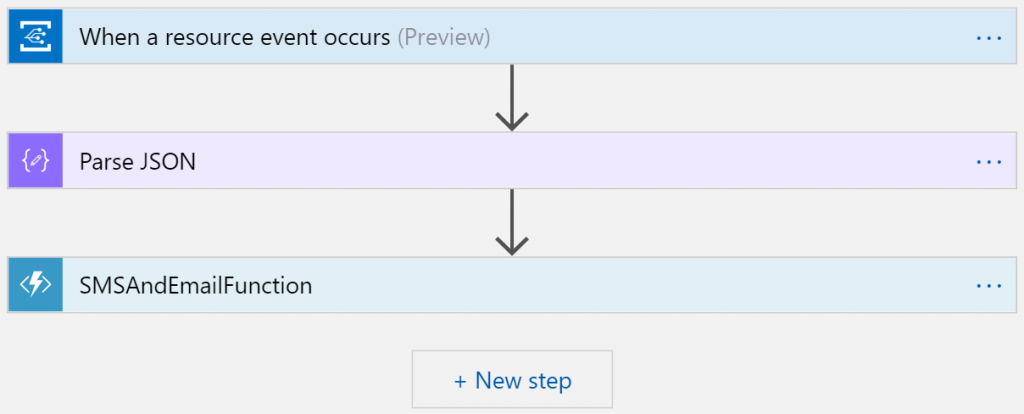The height and width of the screenshot is (414, 1024).
Task: Click the "(Preview)" label on the trigger
Action: (x=444, y=37)
